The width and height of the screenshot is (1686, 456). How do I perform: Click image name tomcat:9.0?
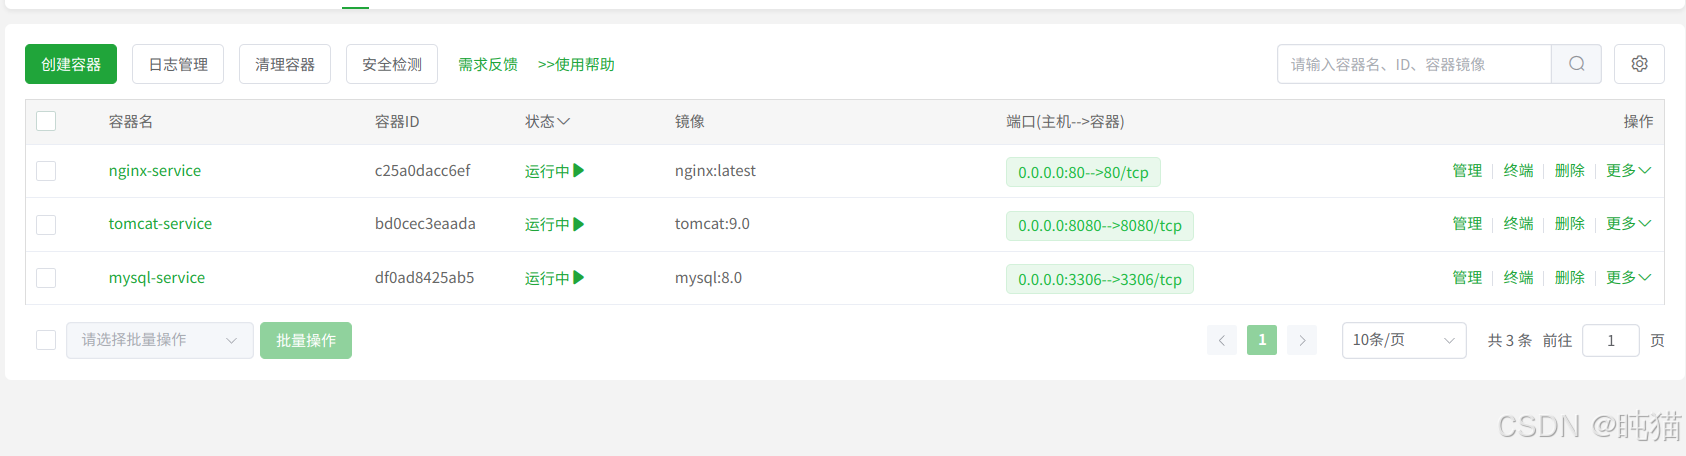[x=712, y=224]
